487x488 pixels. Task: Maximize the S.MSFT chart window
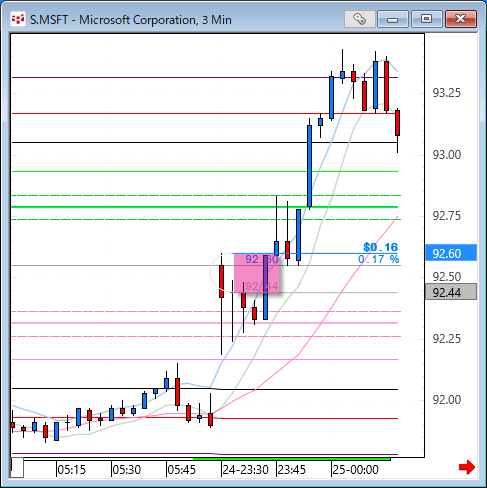click(x=426, y=19)
